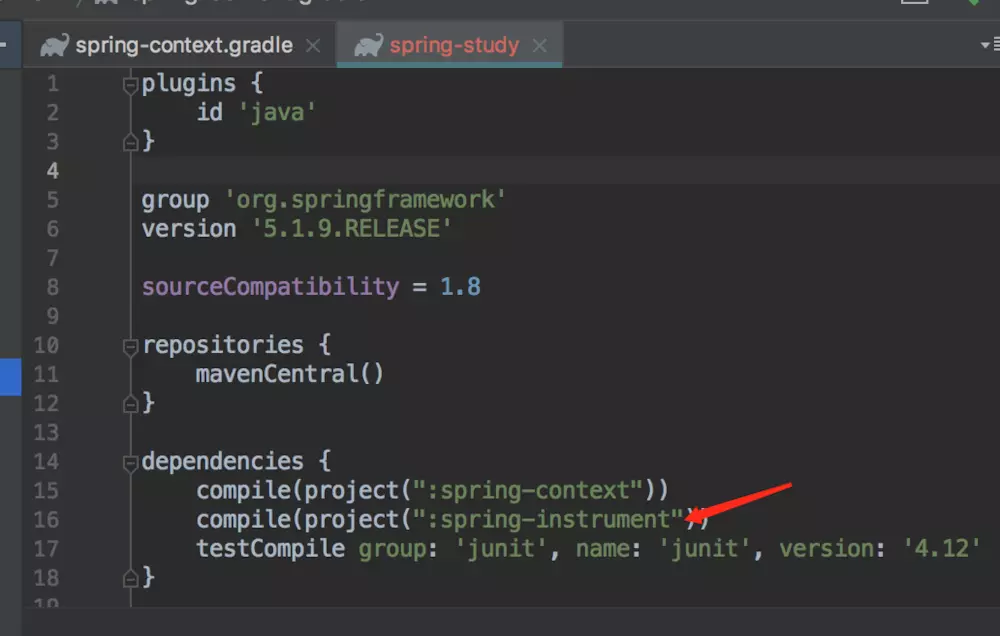Close the spring-study tab
Viewport: 1000px width, 636px height.
coord(540,46)
